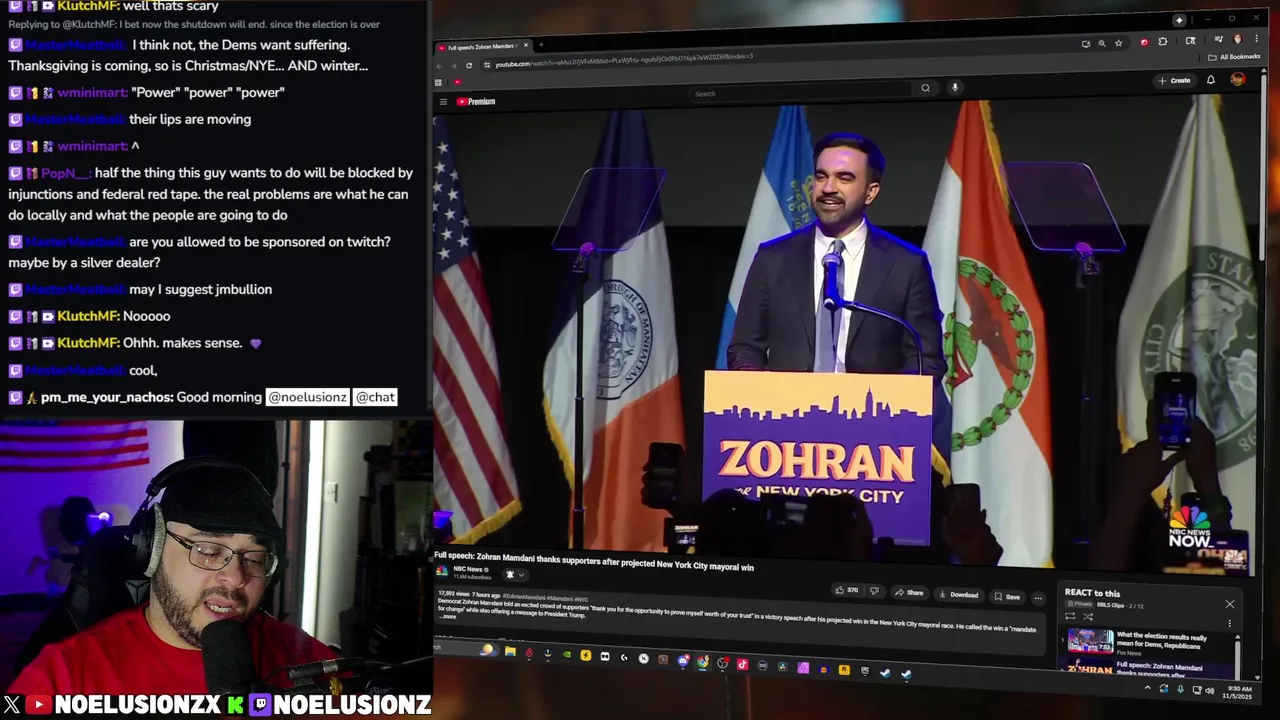Open Discord from the taskbar
The width and height of the screenshot is (1280, 720).
point(683,660)
